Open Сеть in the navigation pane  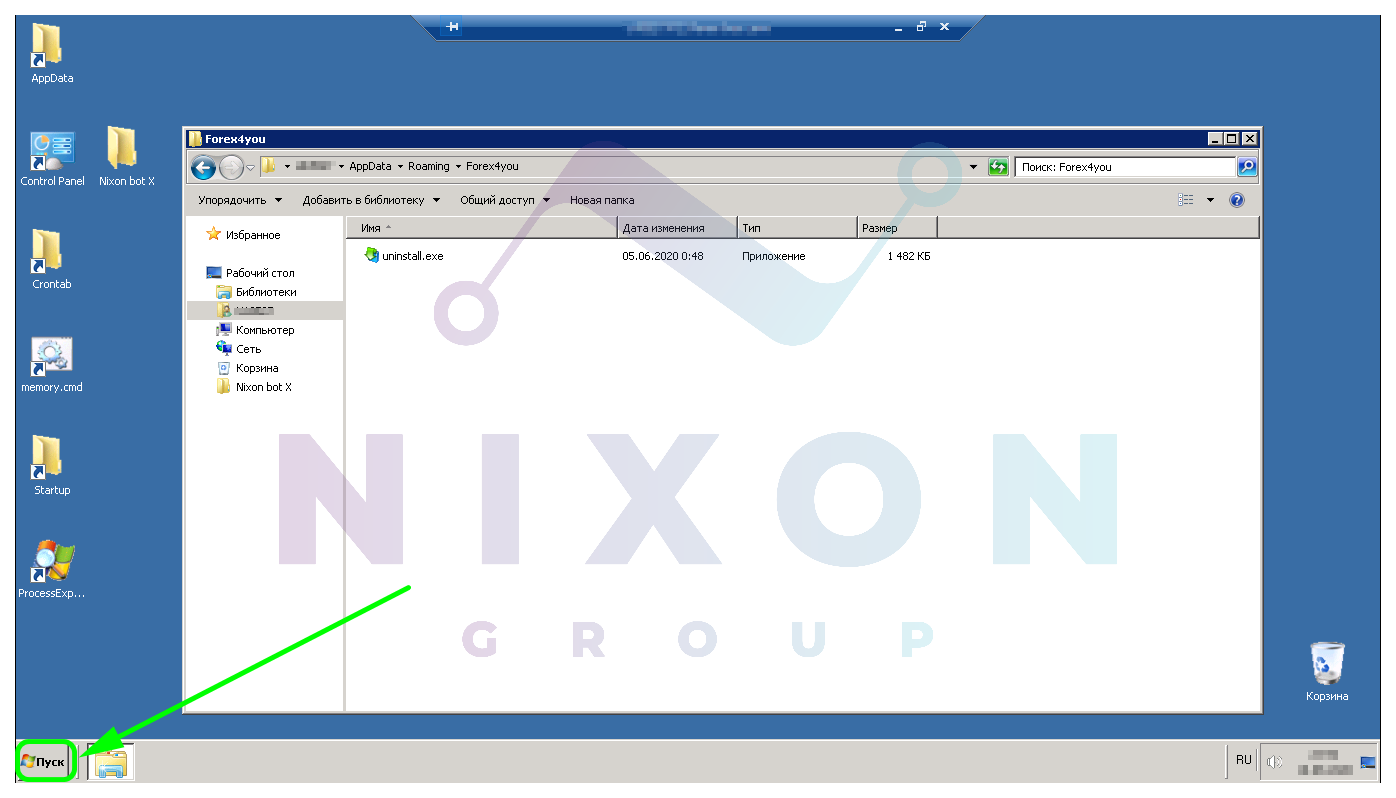point(239,349)
